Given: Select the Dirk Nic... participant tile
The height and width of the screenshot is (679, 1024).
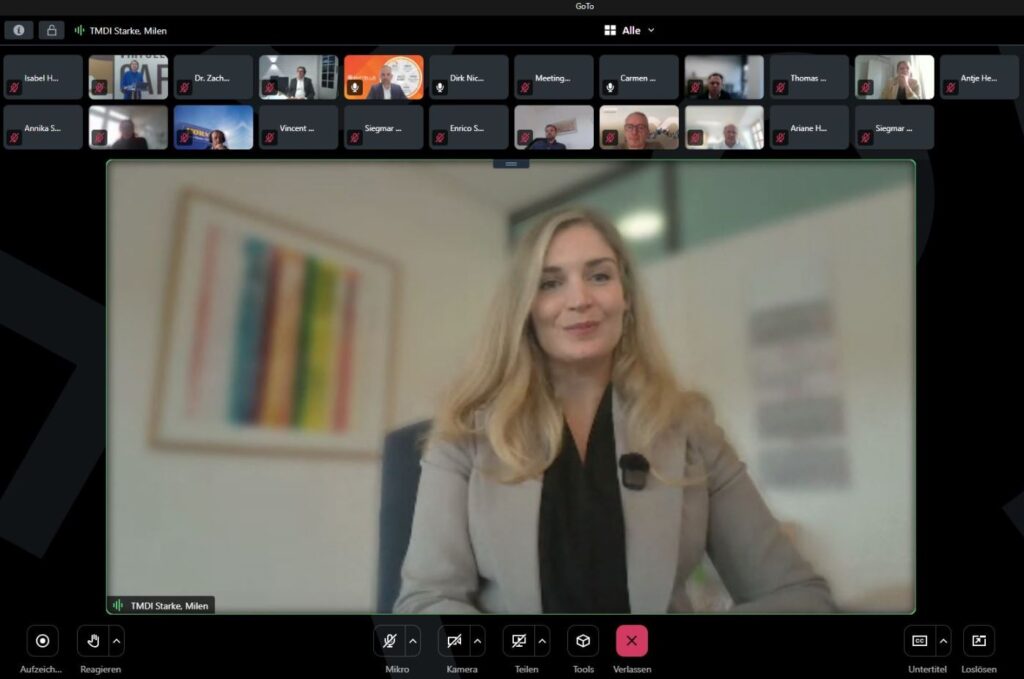Looking at the screenshot, I should point(468,77).
